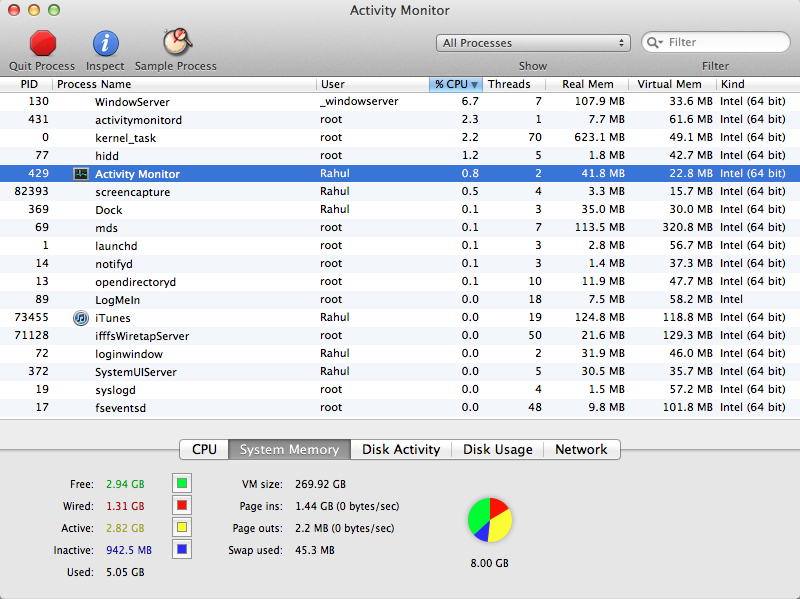Image resolution: width=800 pixels, height=599 pixels.
Task: Click the memory usage pie chart
Action: tap(489, 520)
